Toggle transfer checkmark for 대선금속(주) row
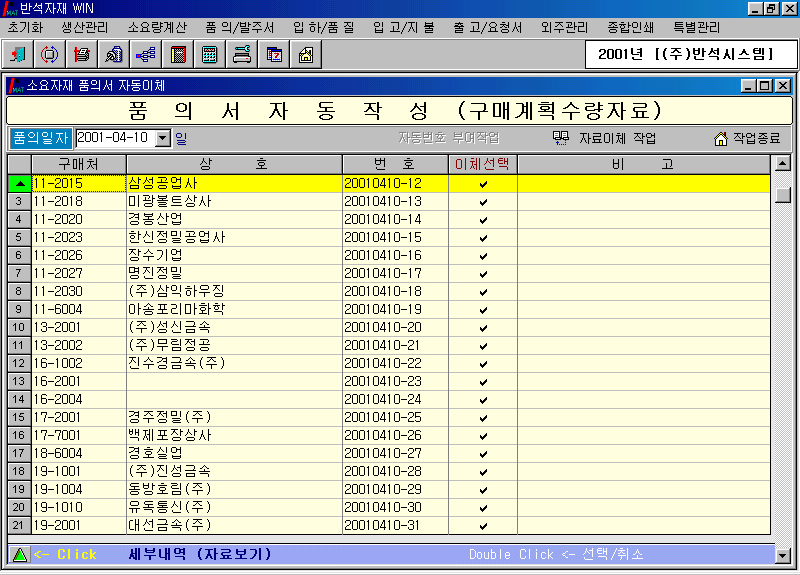The image size is (800, 575). (483, 525)
